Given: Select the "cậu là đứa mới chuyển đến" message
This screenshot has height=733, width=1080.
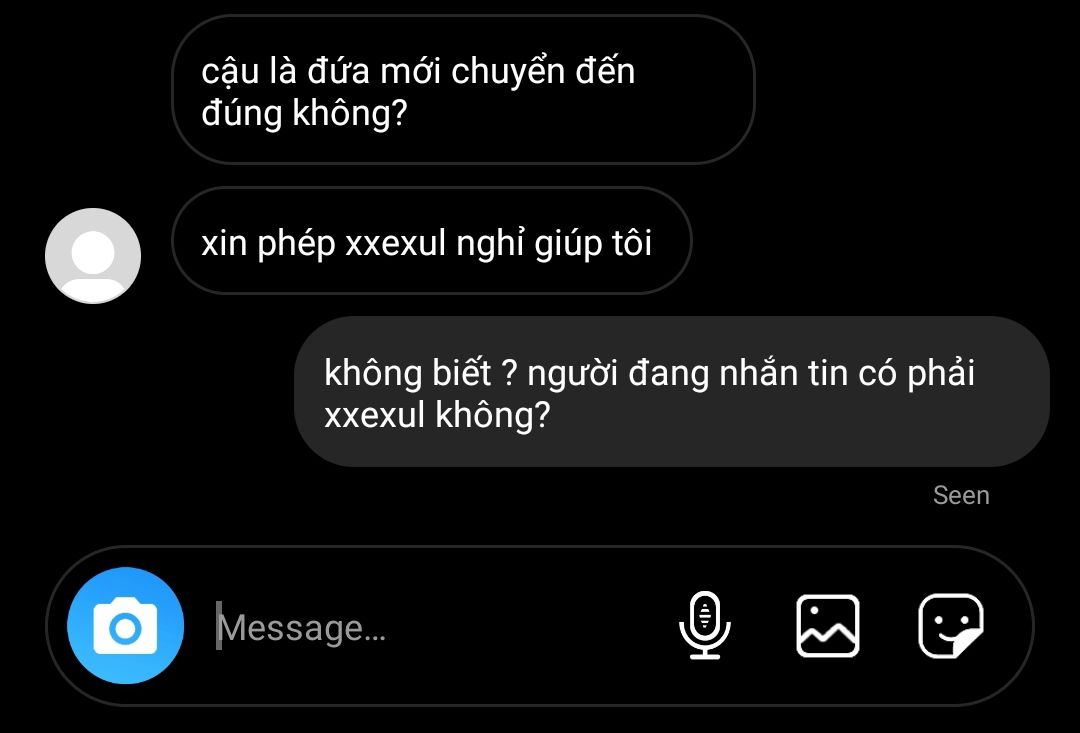Looking at the screenshot, I should [x=463, y=90].
